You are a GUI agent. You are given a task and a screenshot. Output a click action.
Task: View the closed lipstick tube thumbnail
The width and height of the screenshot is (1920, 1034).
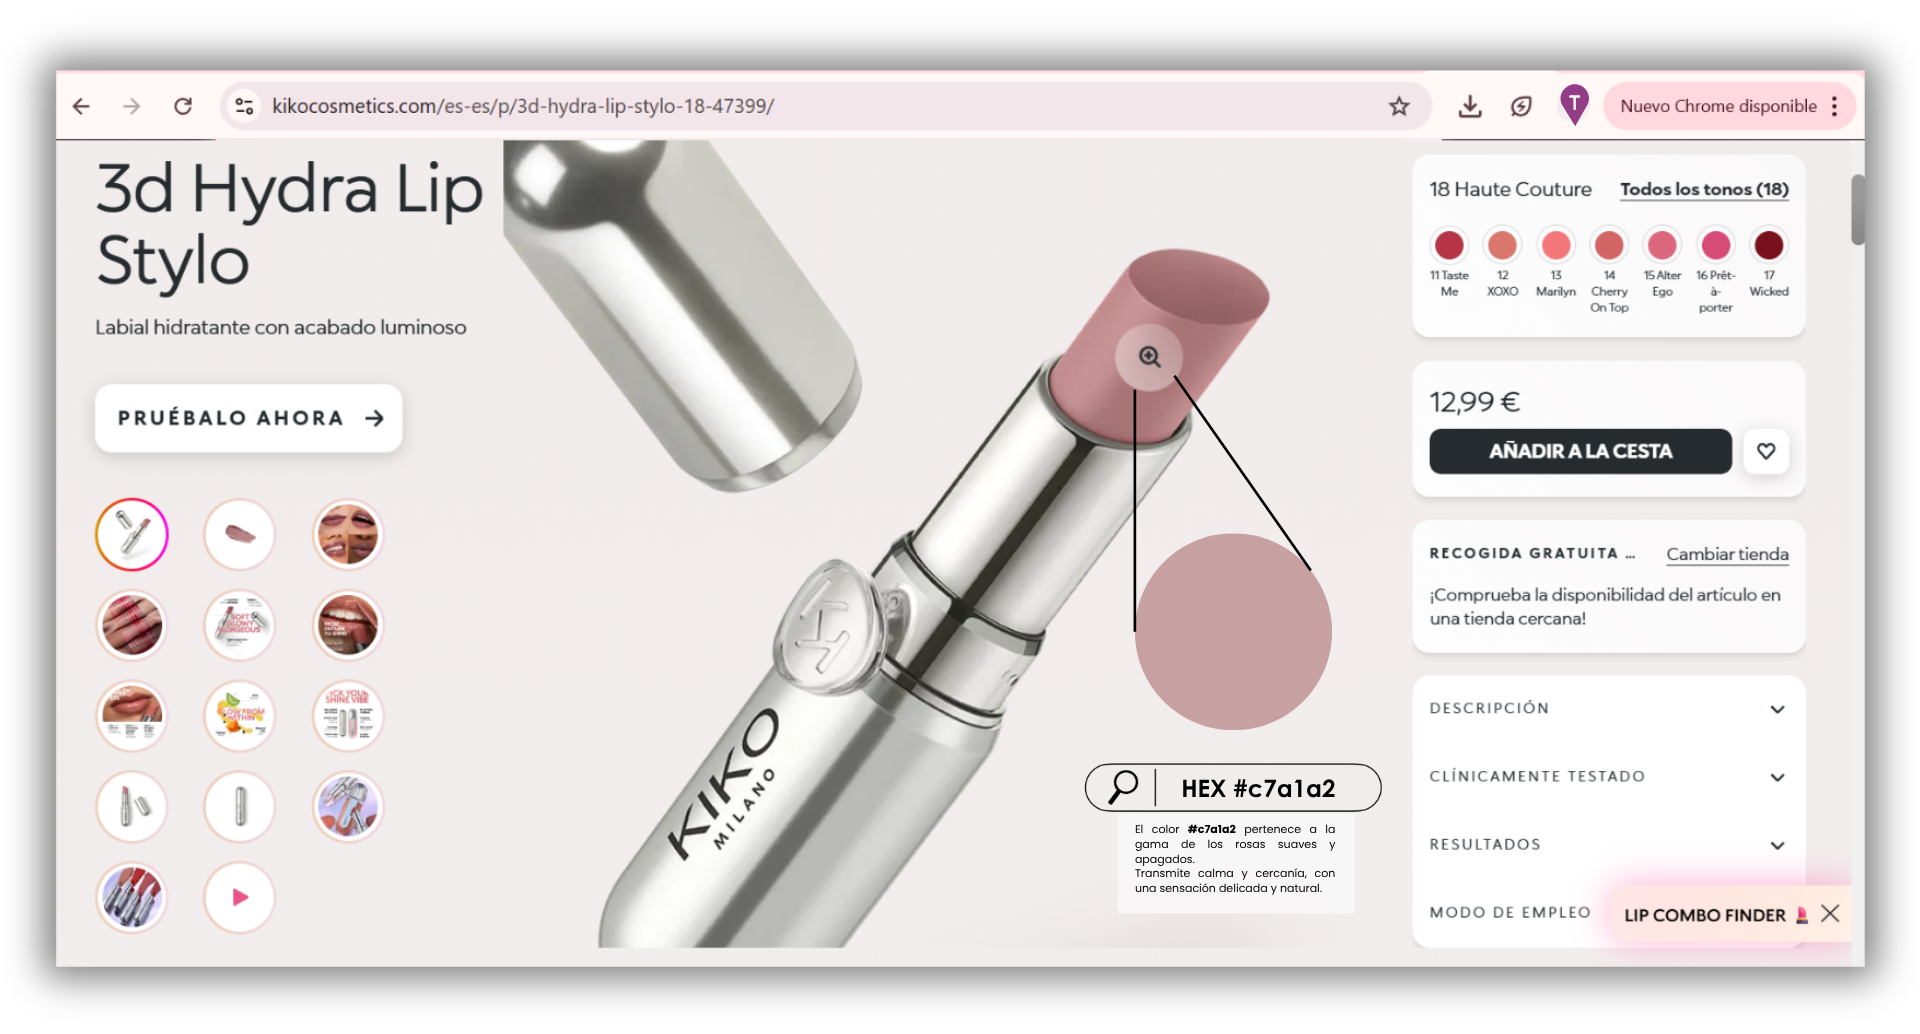(240, 806)
